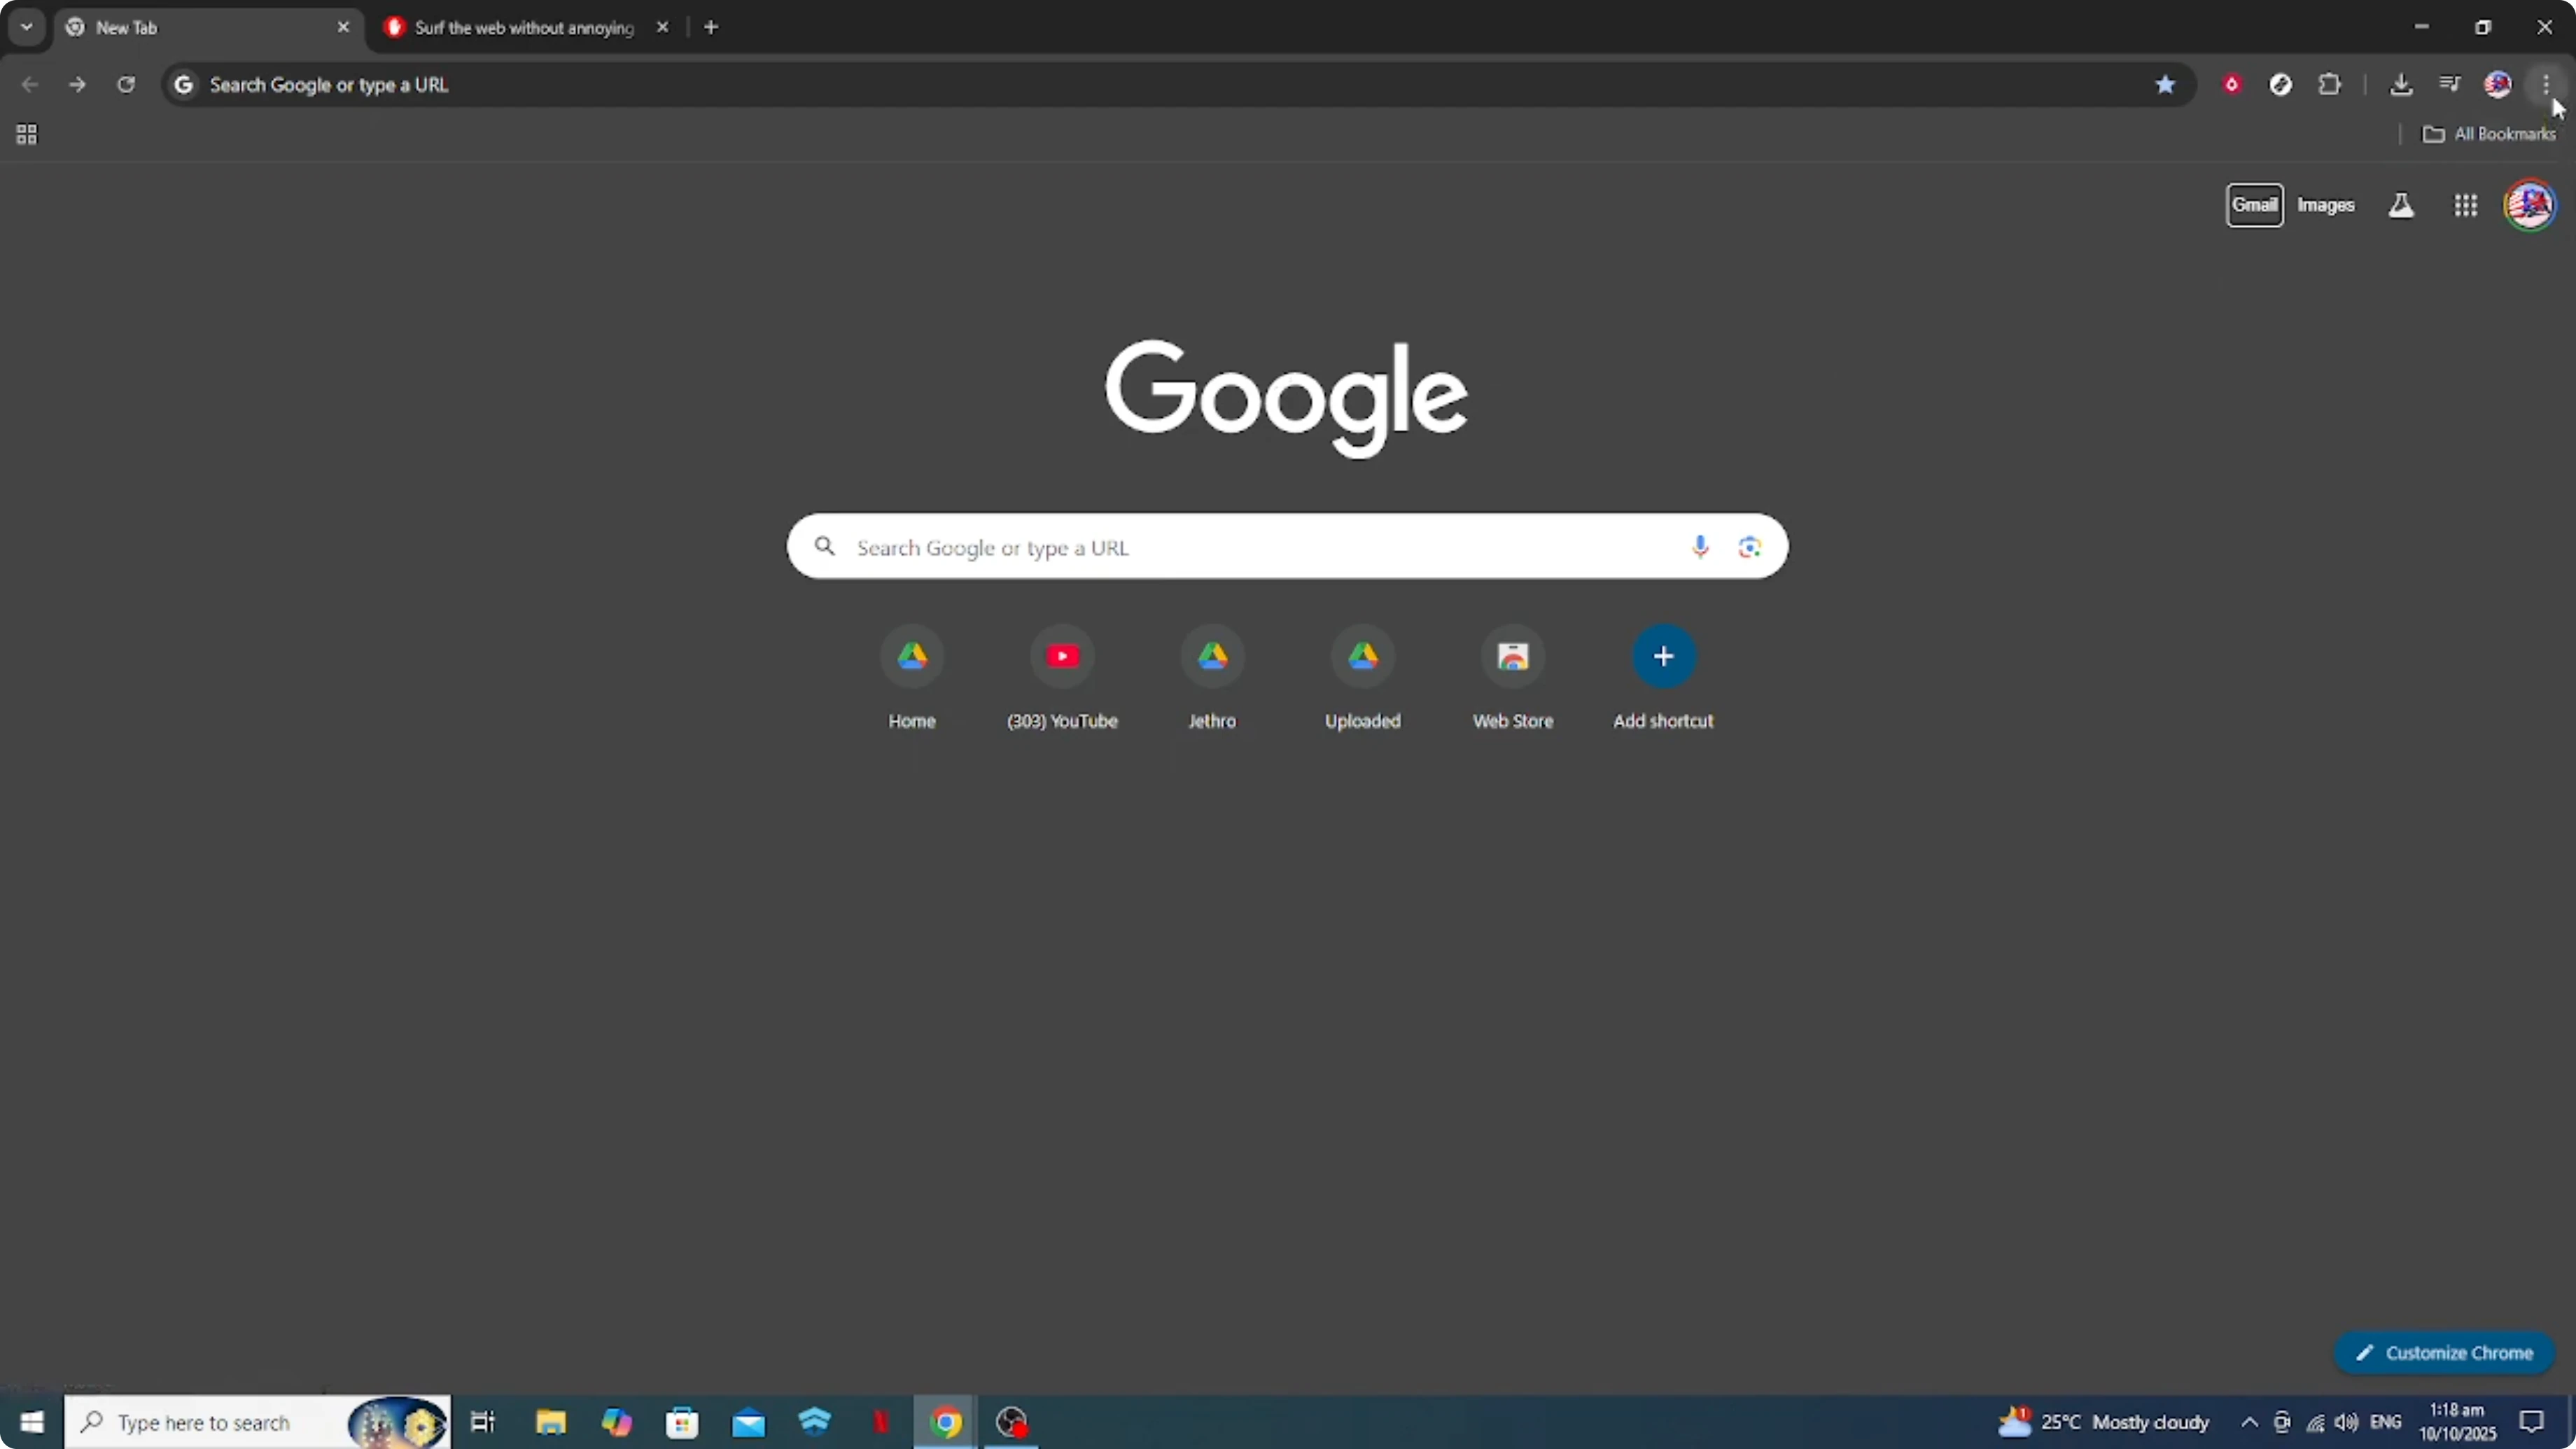Image resolution: width=2576 pixels, height=1449 pixels.
Task: Start voice search with the microphone icon
Action: point(1699,547)
